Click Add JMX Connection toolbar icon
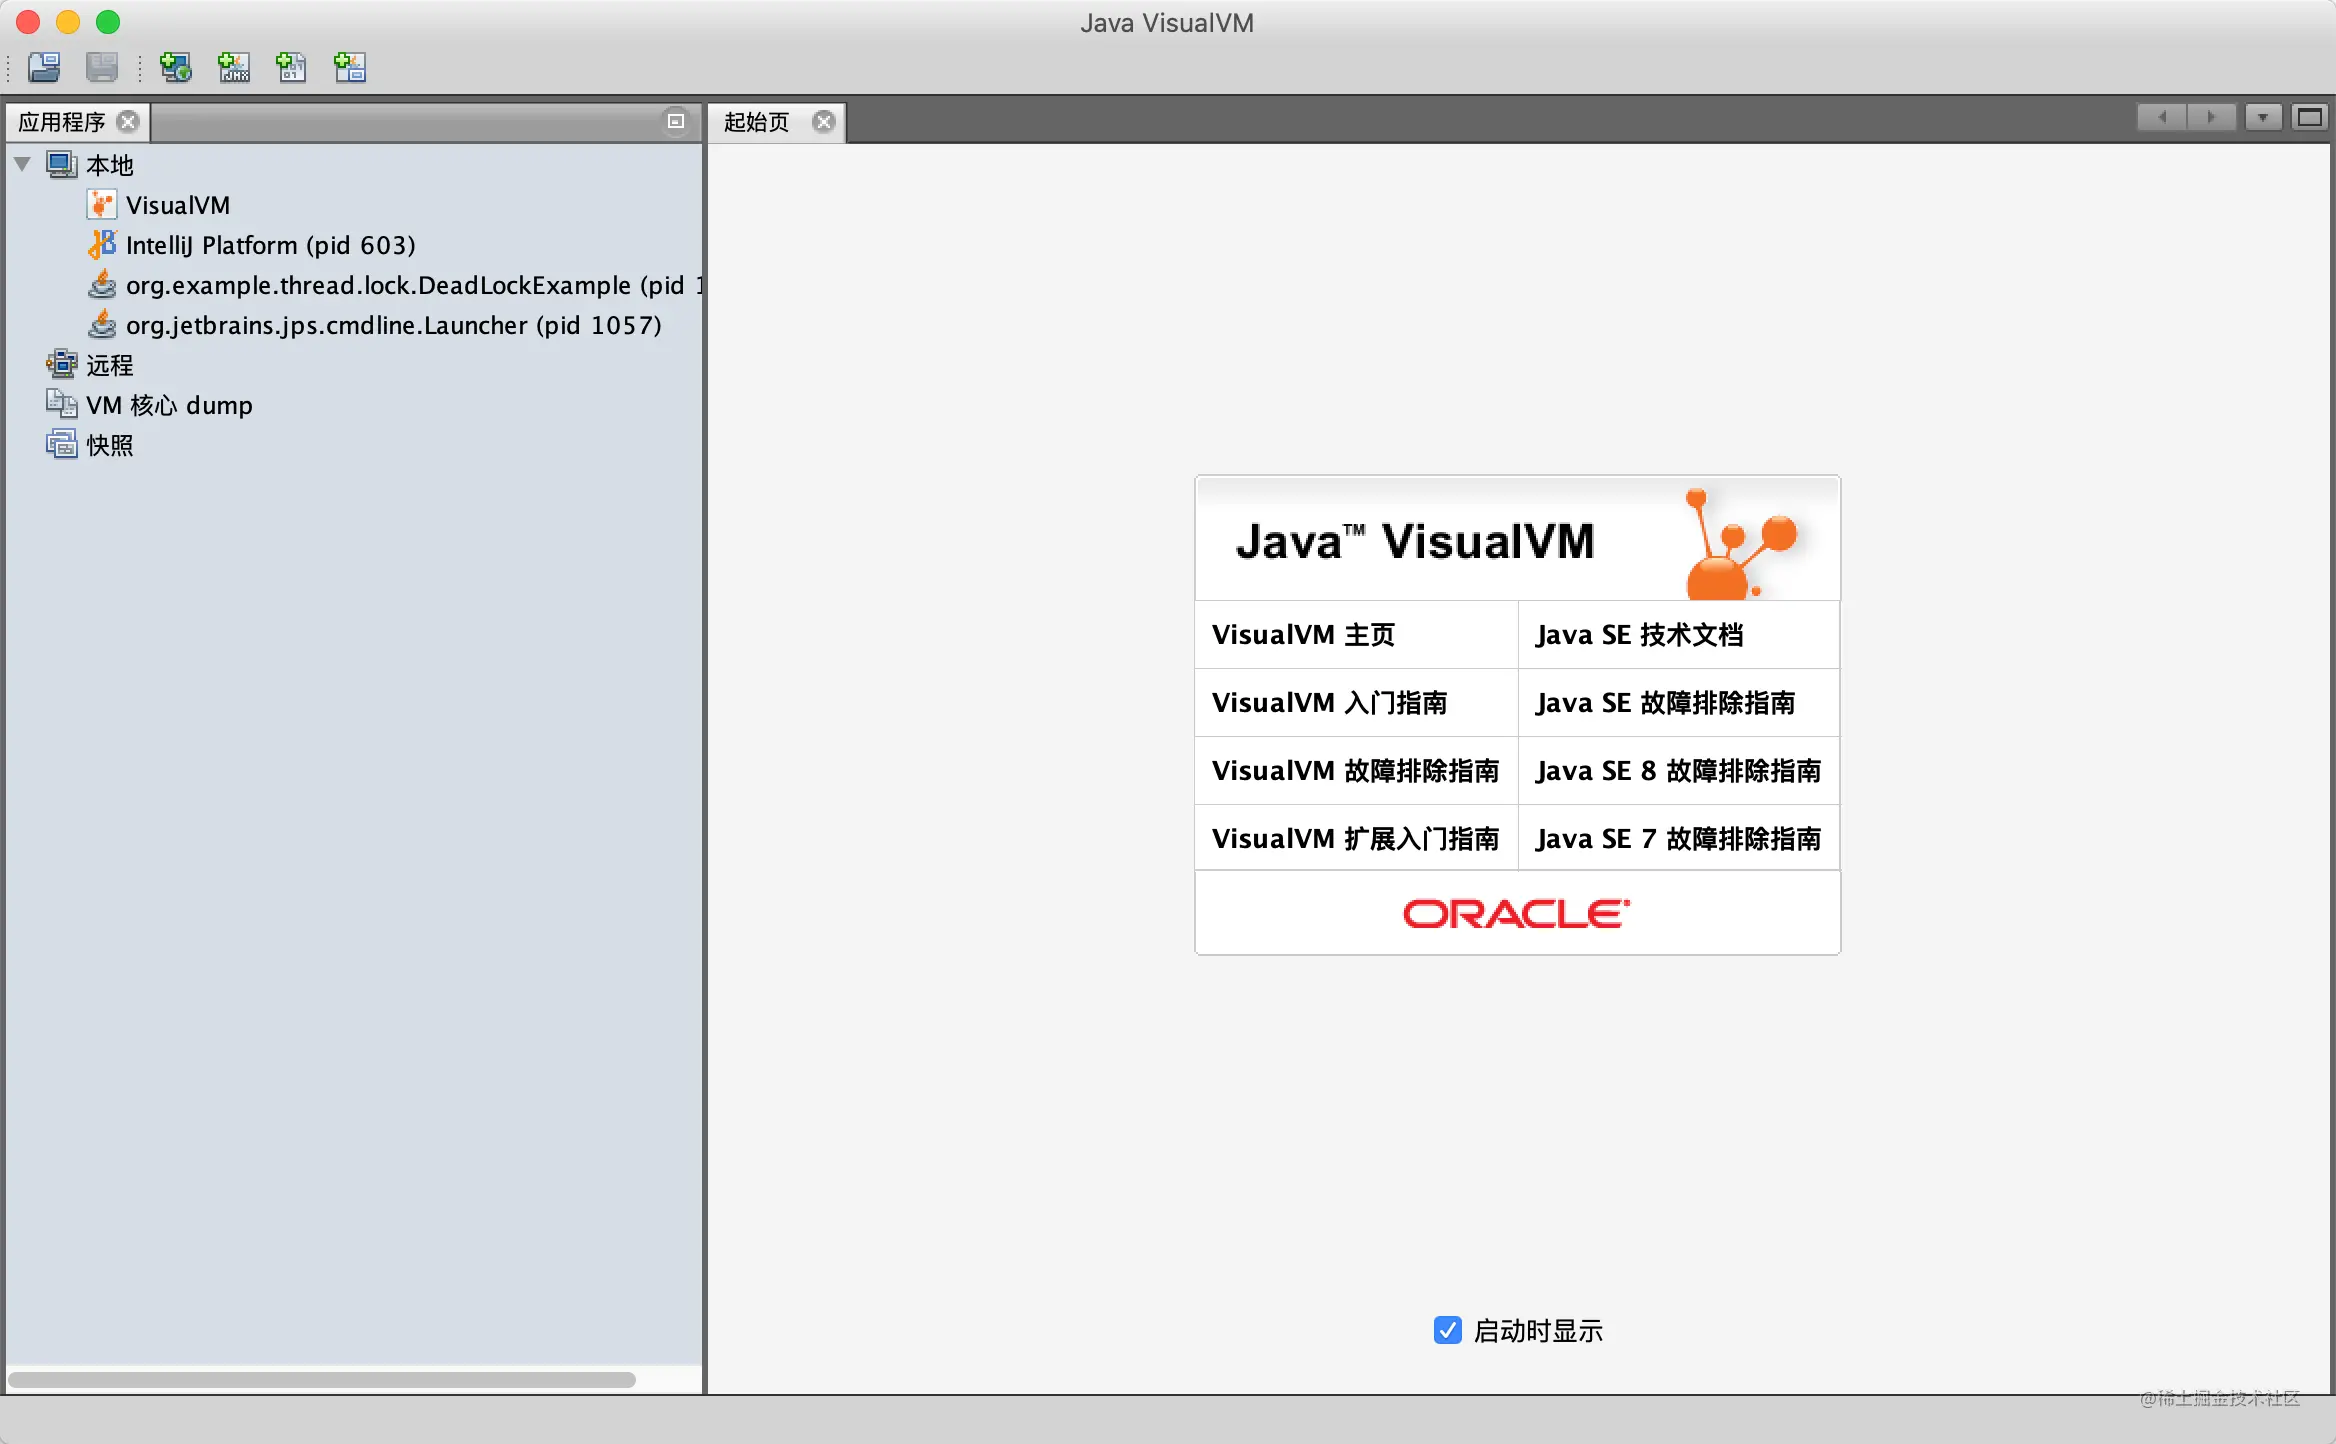2336x1444 pixels. (x=234, y=67)
